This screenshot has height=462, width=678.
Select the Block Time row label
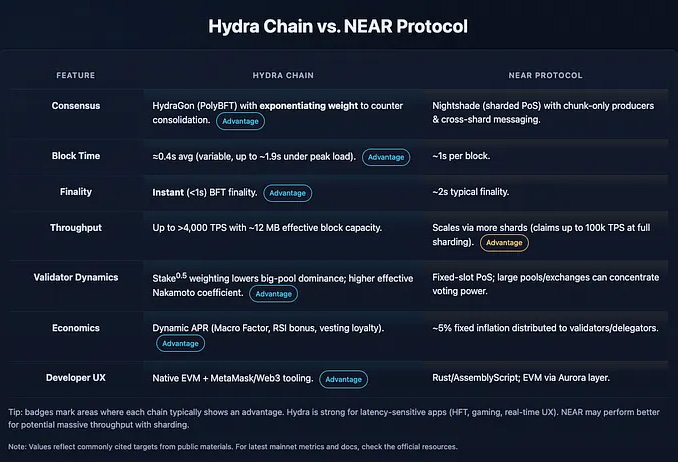[x=76, y=157]
